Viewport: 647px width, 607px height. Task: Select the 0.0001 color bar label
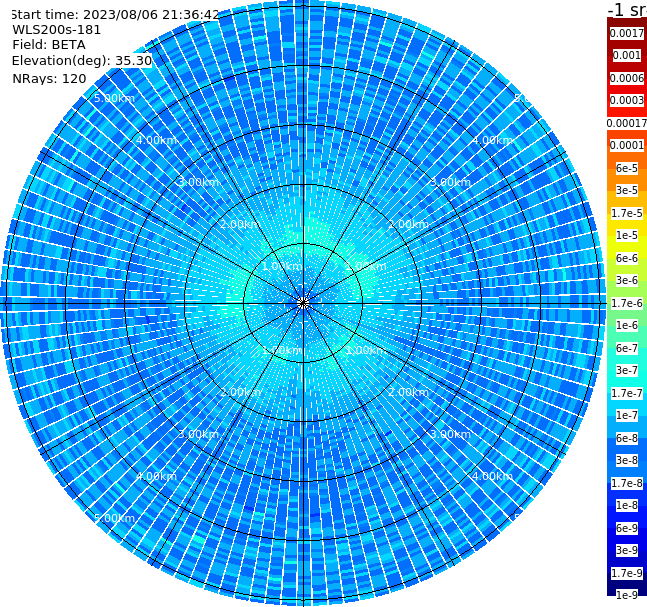[627, 145]
